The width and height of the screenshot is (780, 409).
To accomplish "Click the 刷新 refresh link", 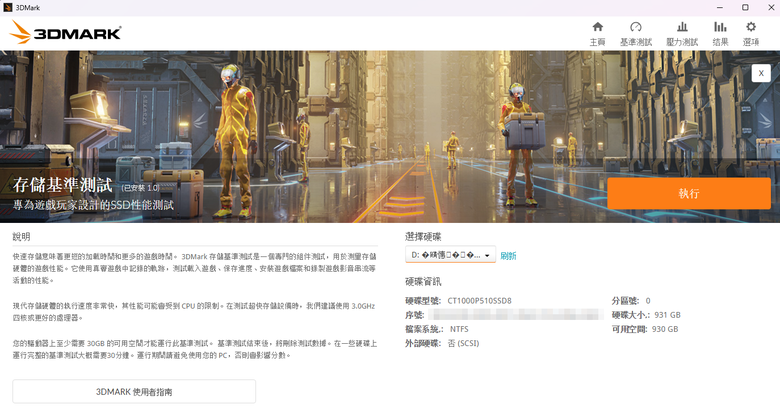I will [508, 256].
